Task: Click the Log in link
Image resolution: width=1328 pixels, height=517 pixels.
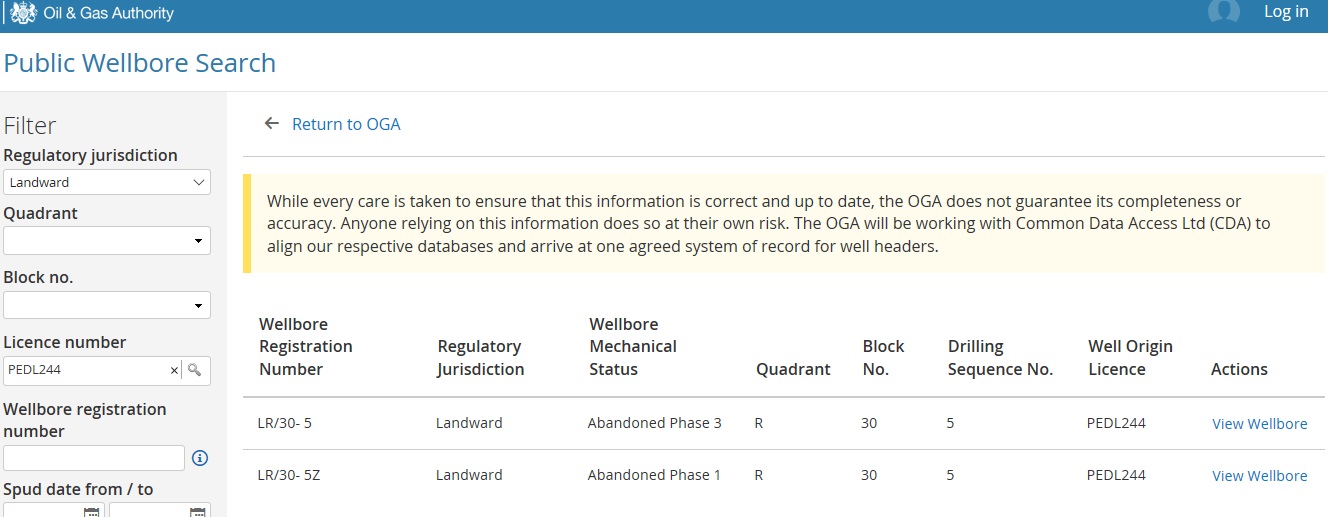Action: coord(1286,12)
